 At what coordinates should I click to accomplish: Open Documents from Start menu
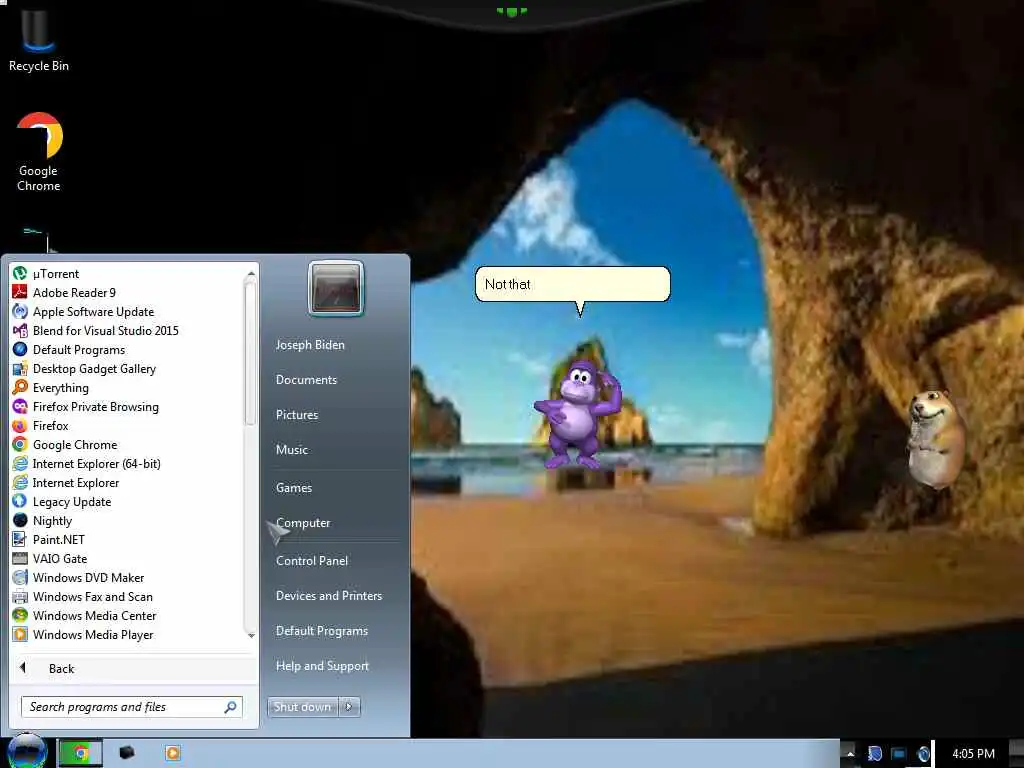click(306, 380)
